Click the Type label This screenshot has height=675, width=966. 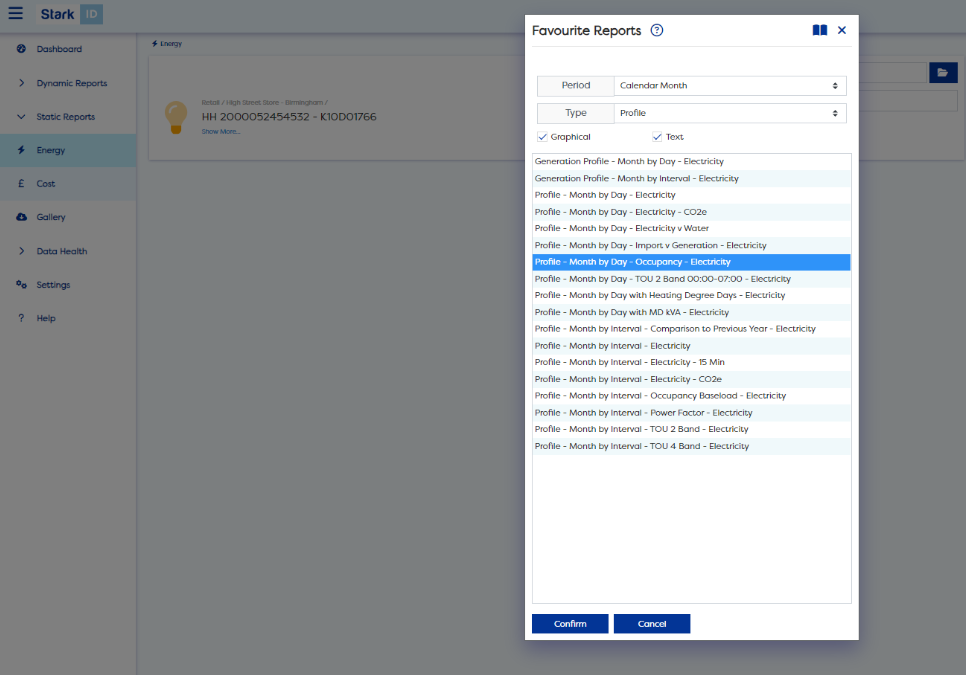[x=575, y=113]
